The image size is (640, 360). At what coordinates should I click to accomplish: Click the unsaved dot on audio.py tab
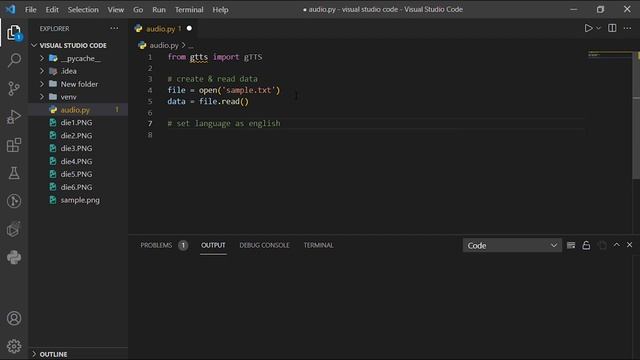(189, 28)
